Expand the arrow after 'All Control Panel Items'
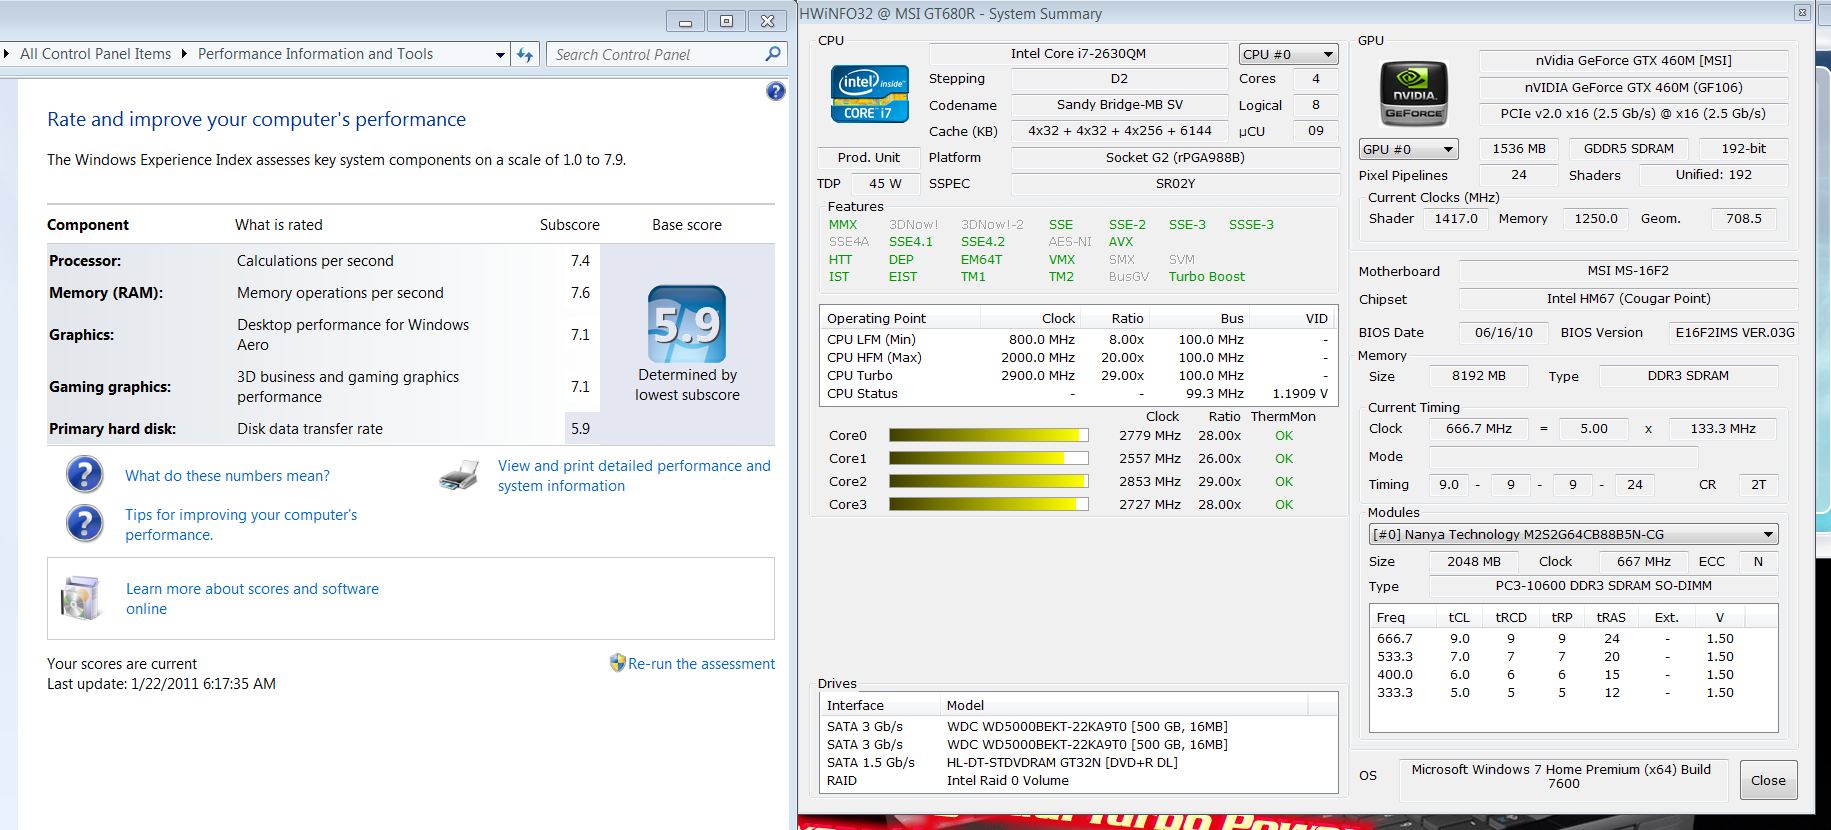1831x830 pixels. [x=184, y=54]
